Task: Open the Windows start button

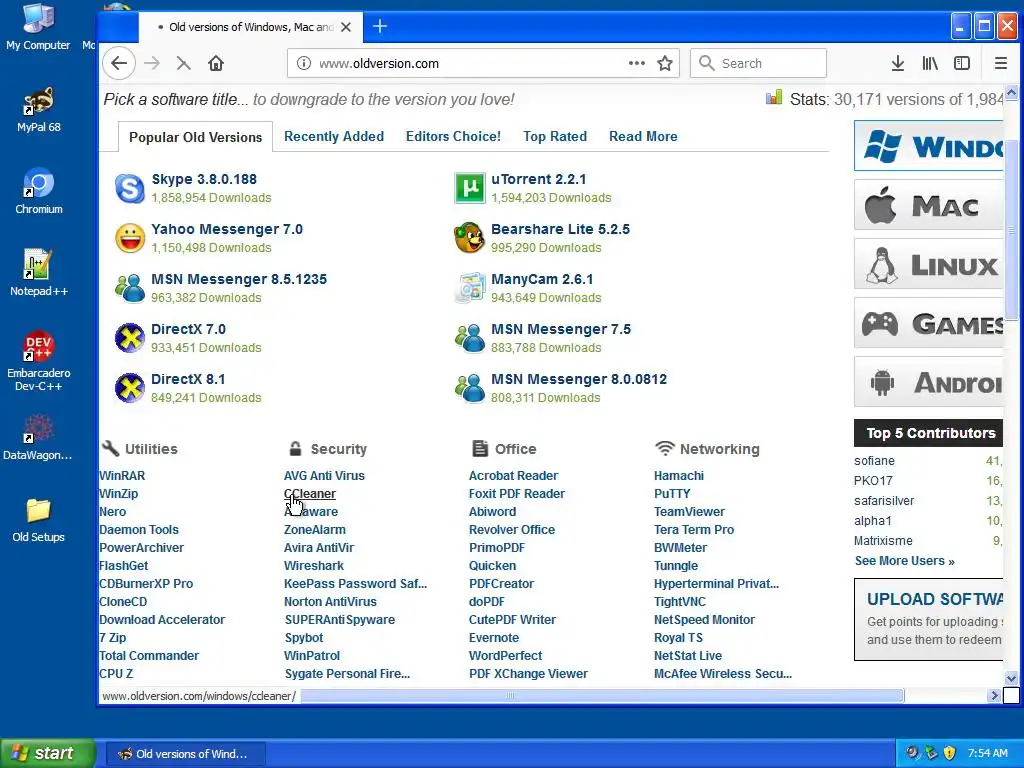Action: point(48,753)
